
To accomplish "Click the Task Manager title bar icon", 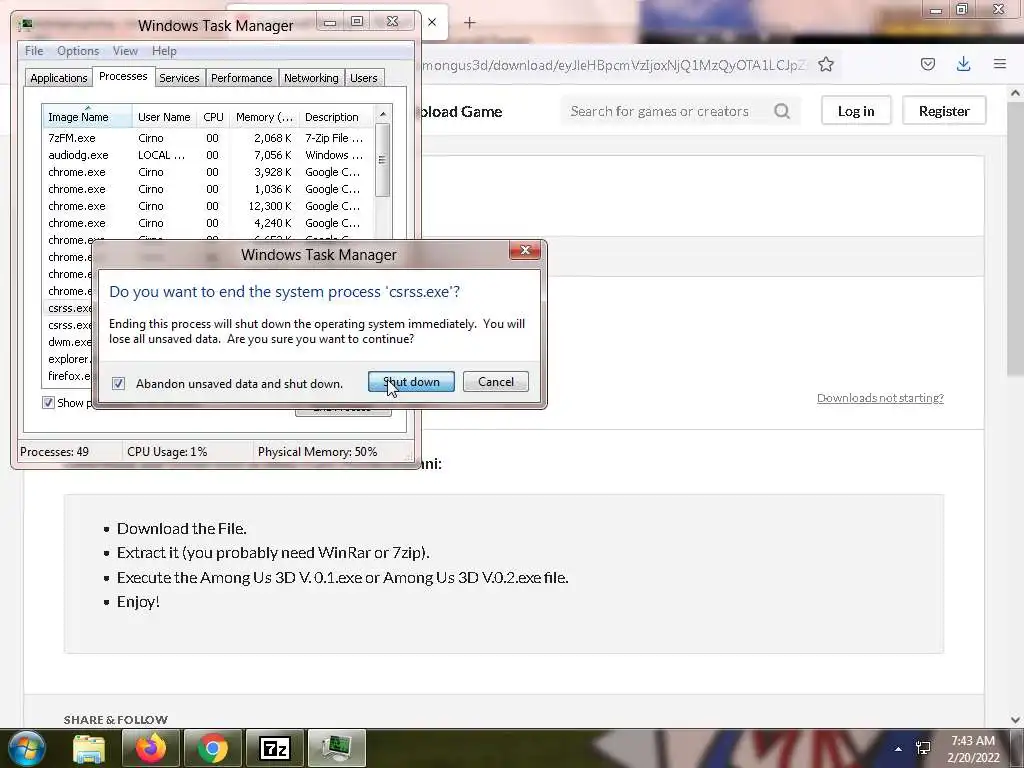I will 27,25.
